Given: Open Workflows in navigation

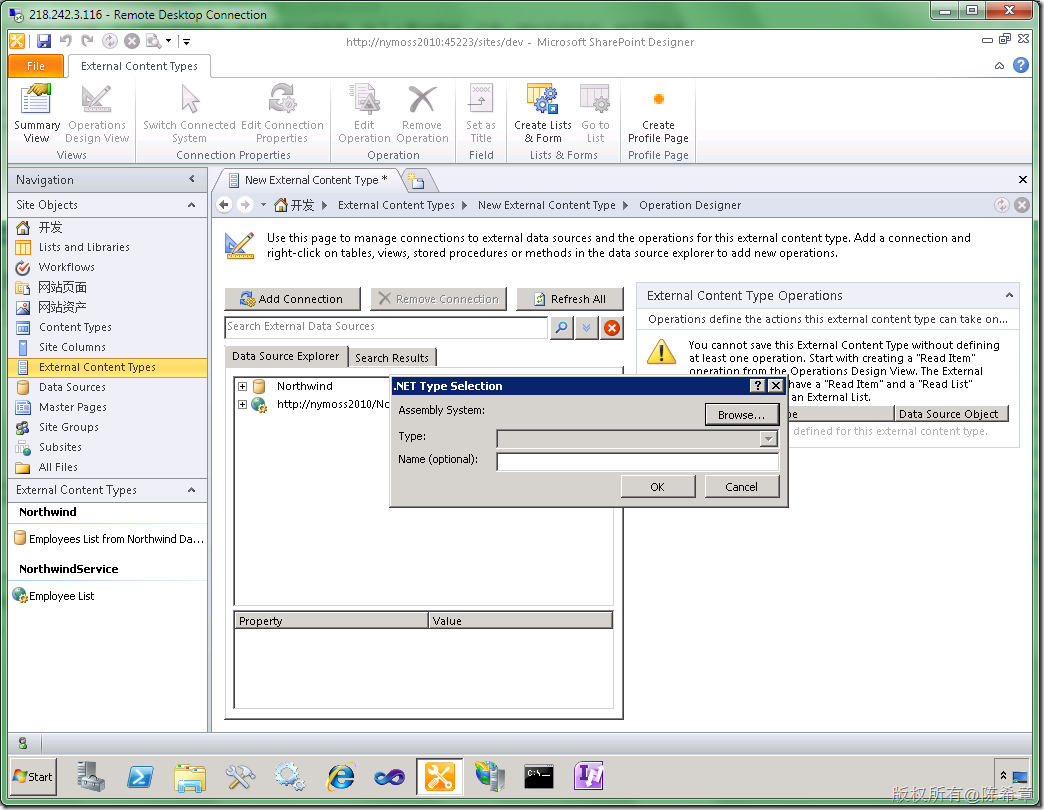Looking at the screenshot, I should 67,267.
